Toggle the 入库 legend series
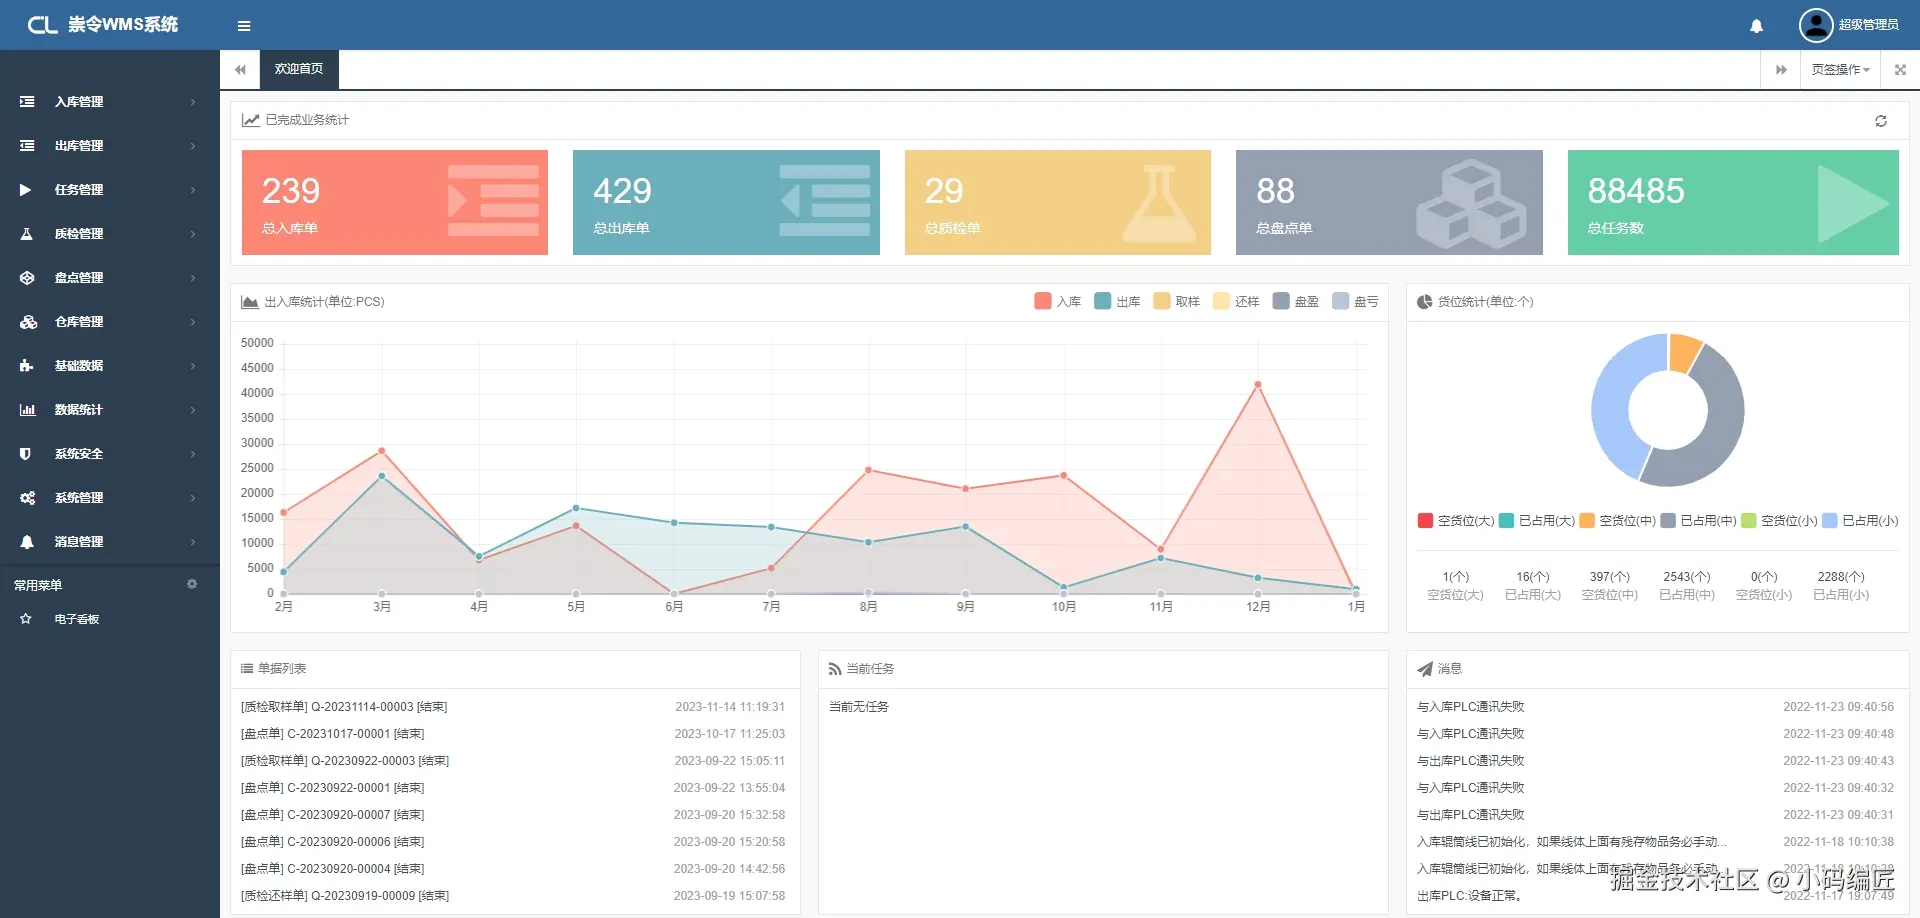Screen dimensions: 1920x918 [1057, 301]
